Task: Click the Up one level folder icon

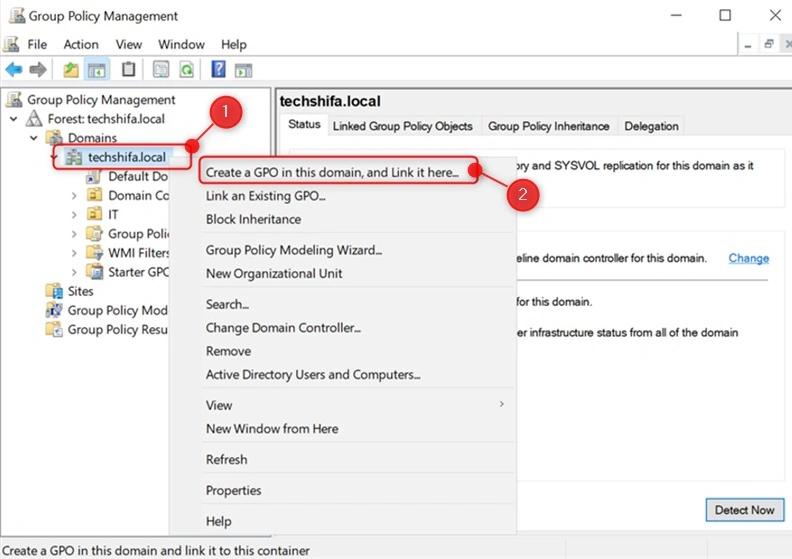Action: [x=71, y=69]
